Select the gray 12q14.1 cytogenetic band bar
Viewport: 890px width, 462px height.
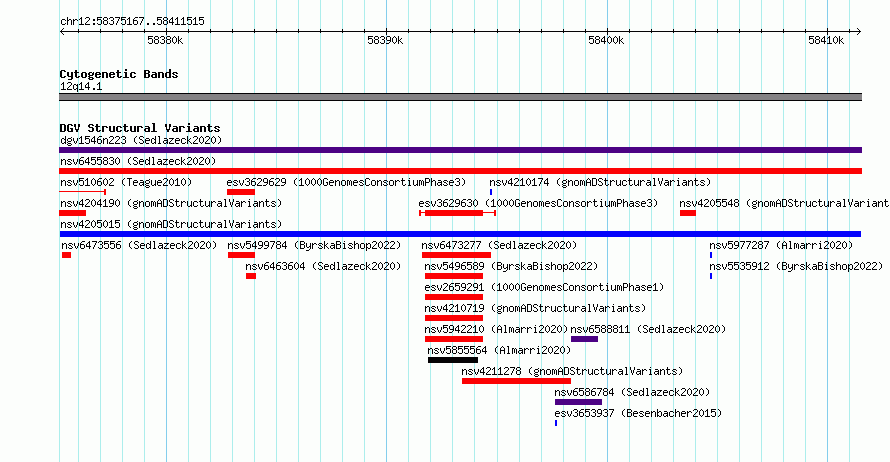pyautogui.click(x=460, y=97)
